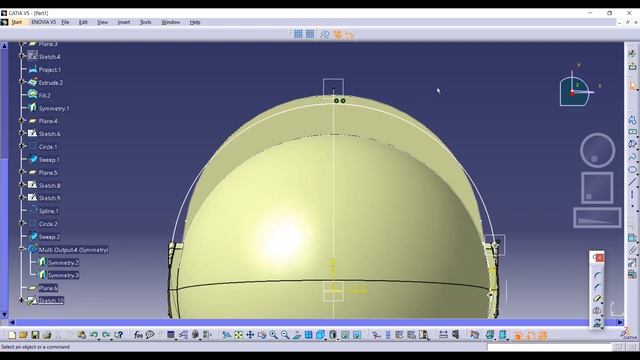Close the small floating toolbar with red X
Screen dimensions: 640x360
599,258
